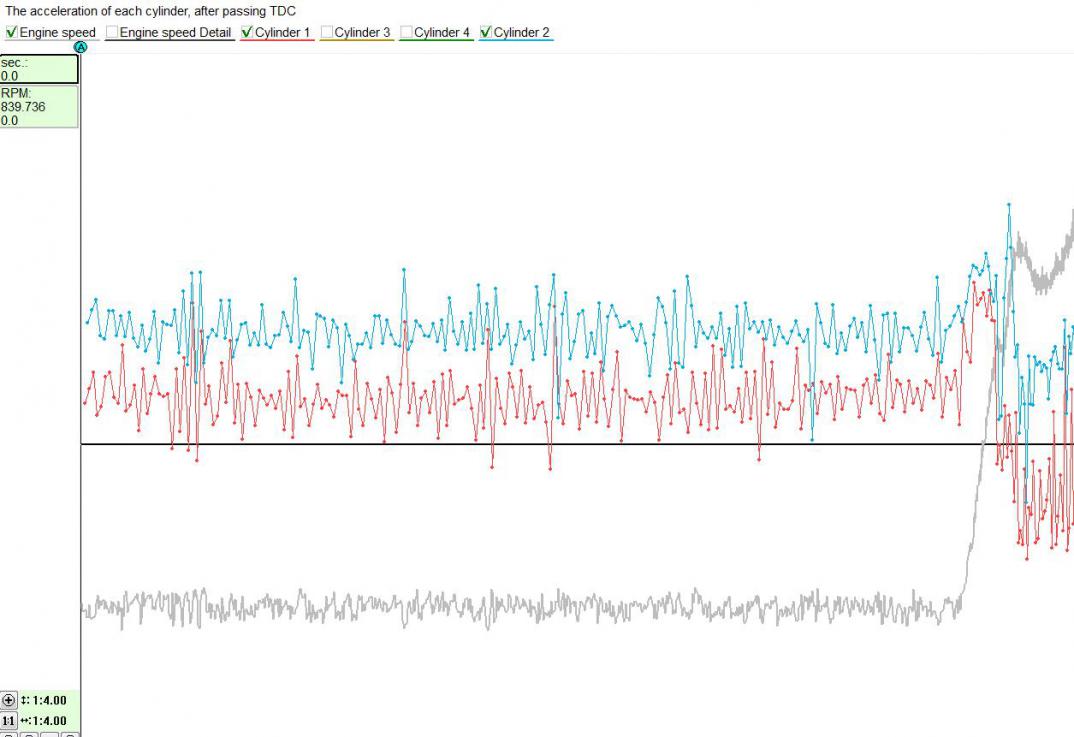Click the 1:1 zoom reset button
The height and width of the screenshot is (737, 1074).
tap(8, 721)
